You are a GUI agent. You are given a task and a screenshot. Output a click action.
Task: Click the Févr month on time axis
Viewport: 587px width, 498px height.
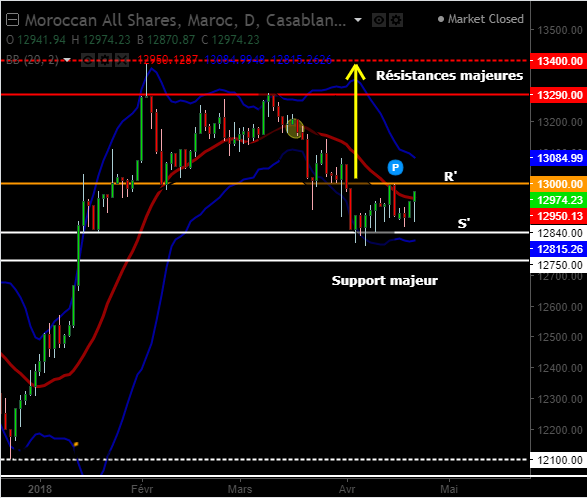pyautogui.click(x=142, y=489)
